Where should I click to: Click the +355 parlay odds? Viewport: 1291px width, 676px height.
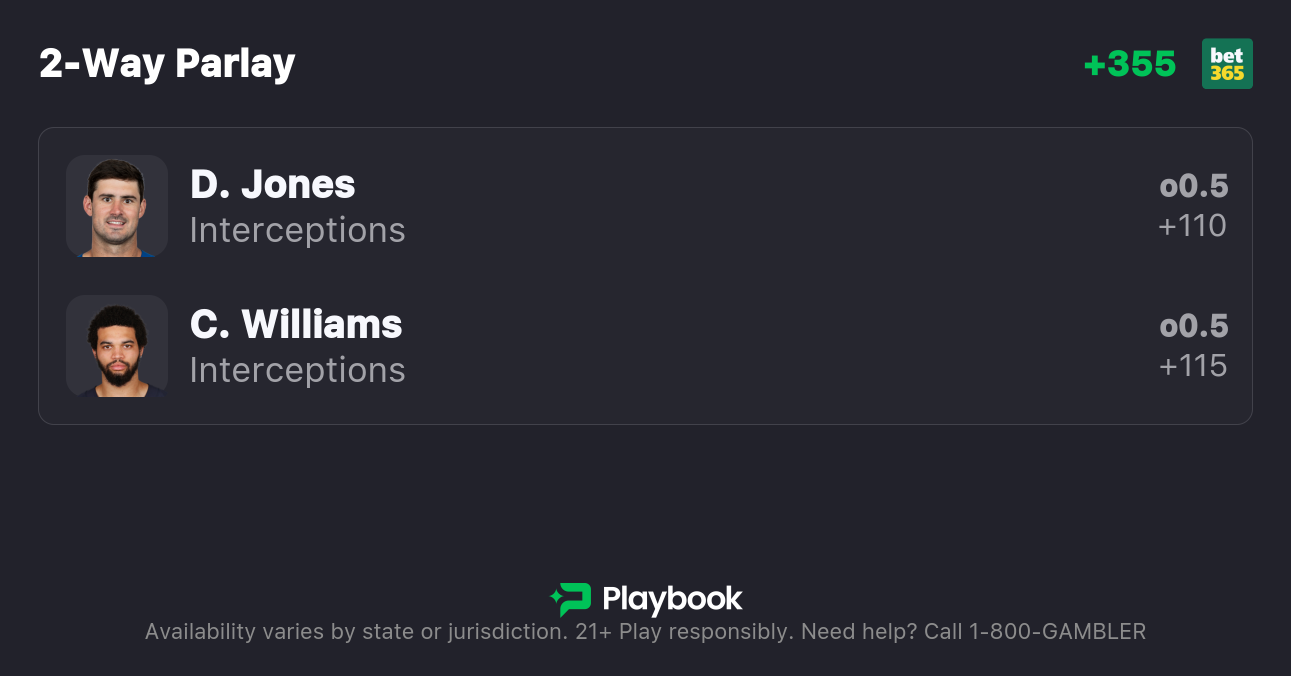tap(1130, 64)
